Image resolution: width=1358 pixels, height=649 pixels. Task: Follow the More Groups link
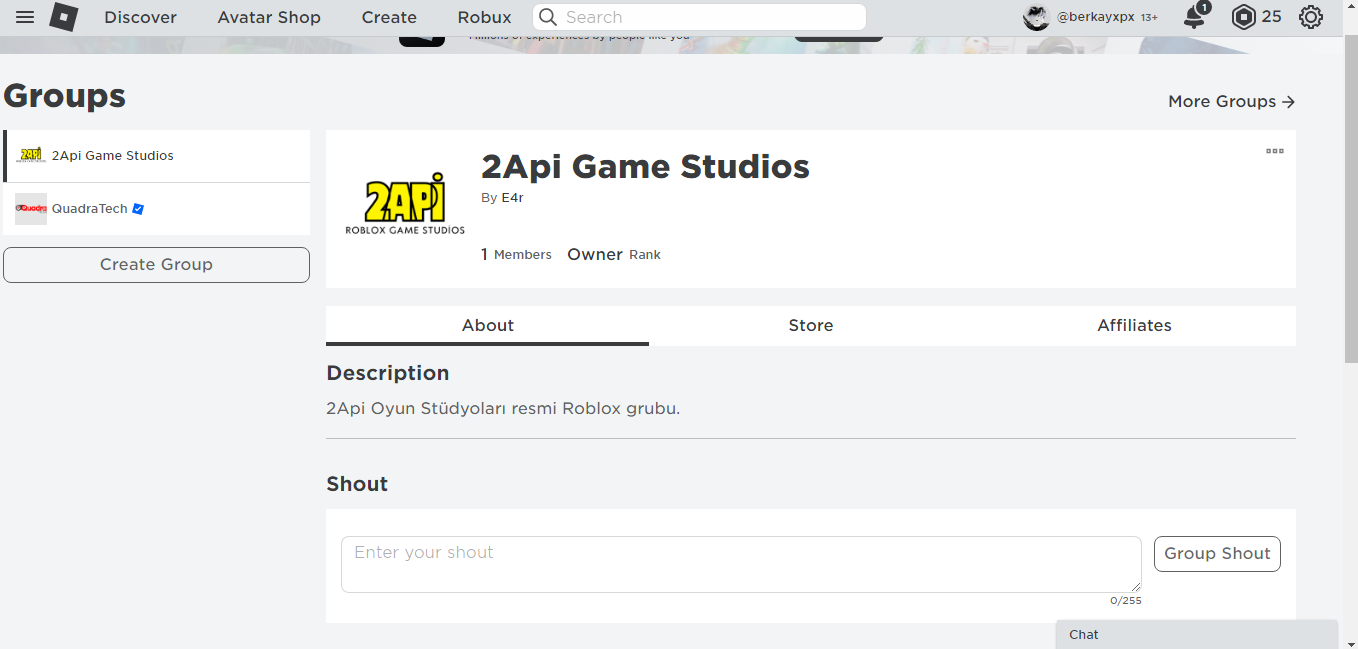(1231, 101)
